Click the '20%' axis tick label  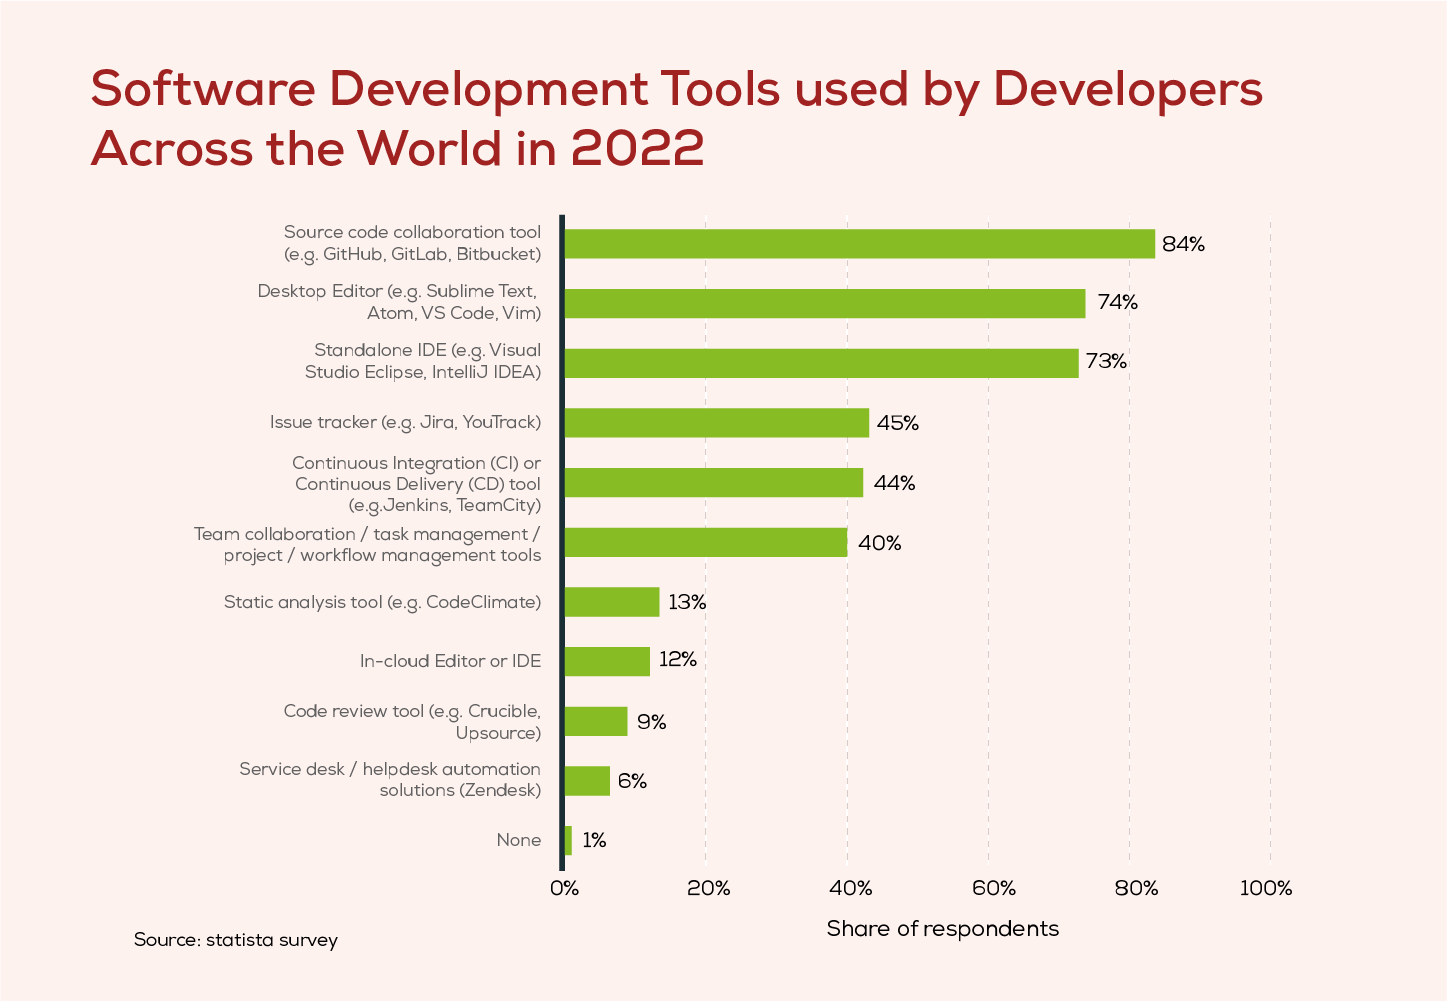(x=708, y=888)
